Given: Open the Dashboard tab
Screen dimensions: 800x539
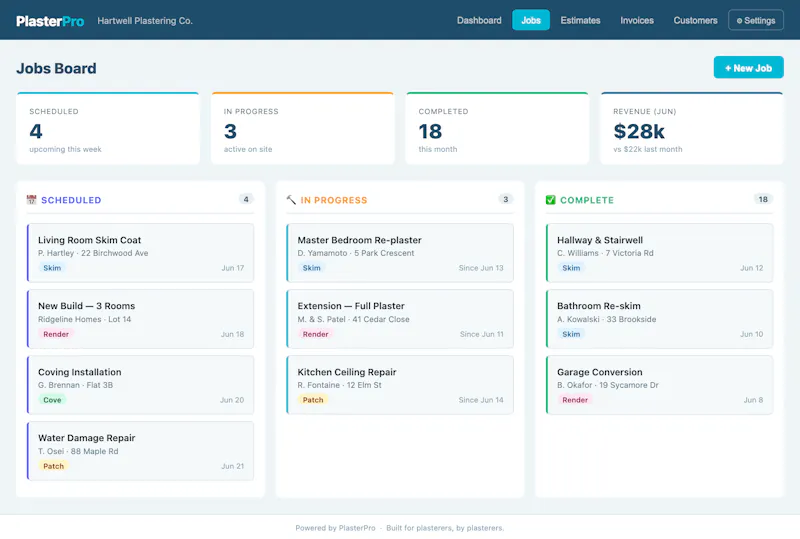Looking at the screenshot, I should [x=479, y=20].
